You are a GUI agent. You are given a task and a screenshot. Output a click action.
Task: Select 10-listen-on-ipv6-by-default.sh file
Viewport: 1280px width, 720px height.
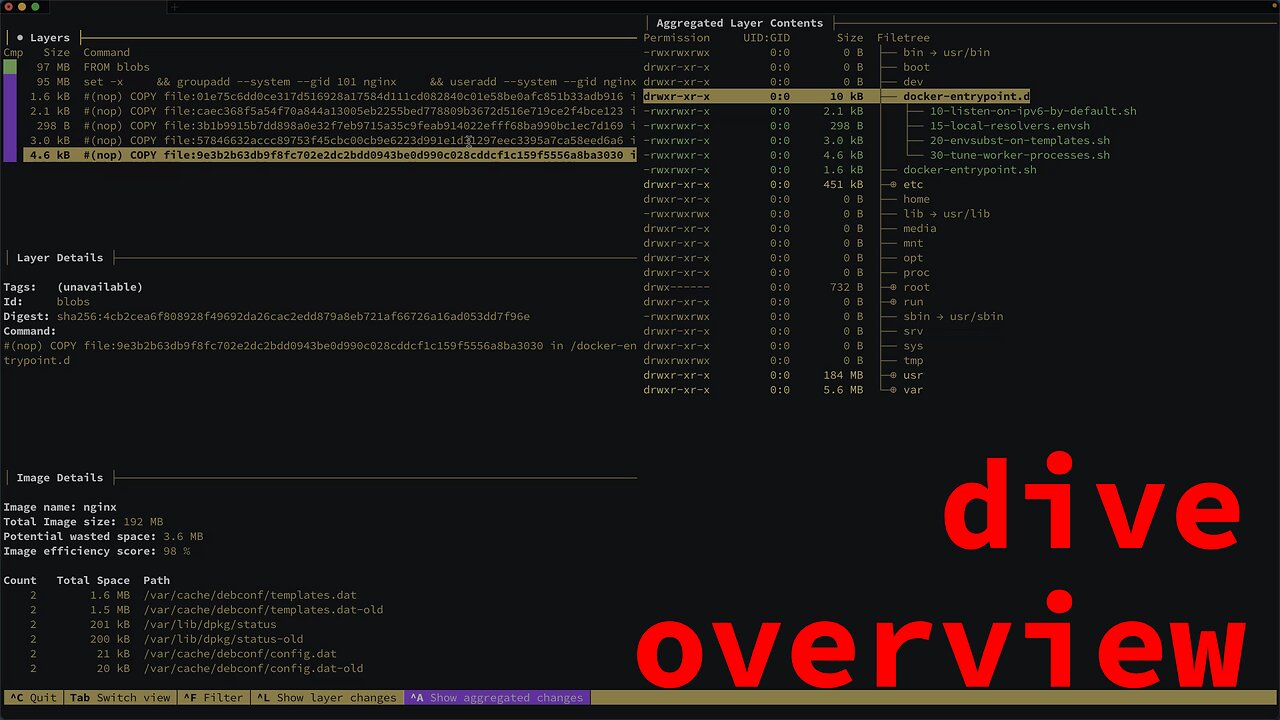point(1033,111)
